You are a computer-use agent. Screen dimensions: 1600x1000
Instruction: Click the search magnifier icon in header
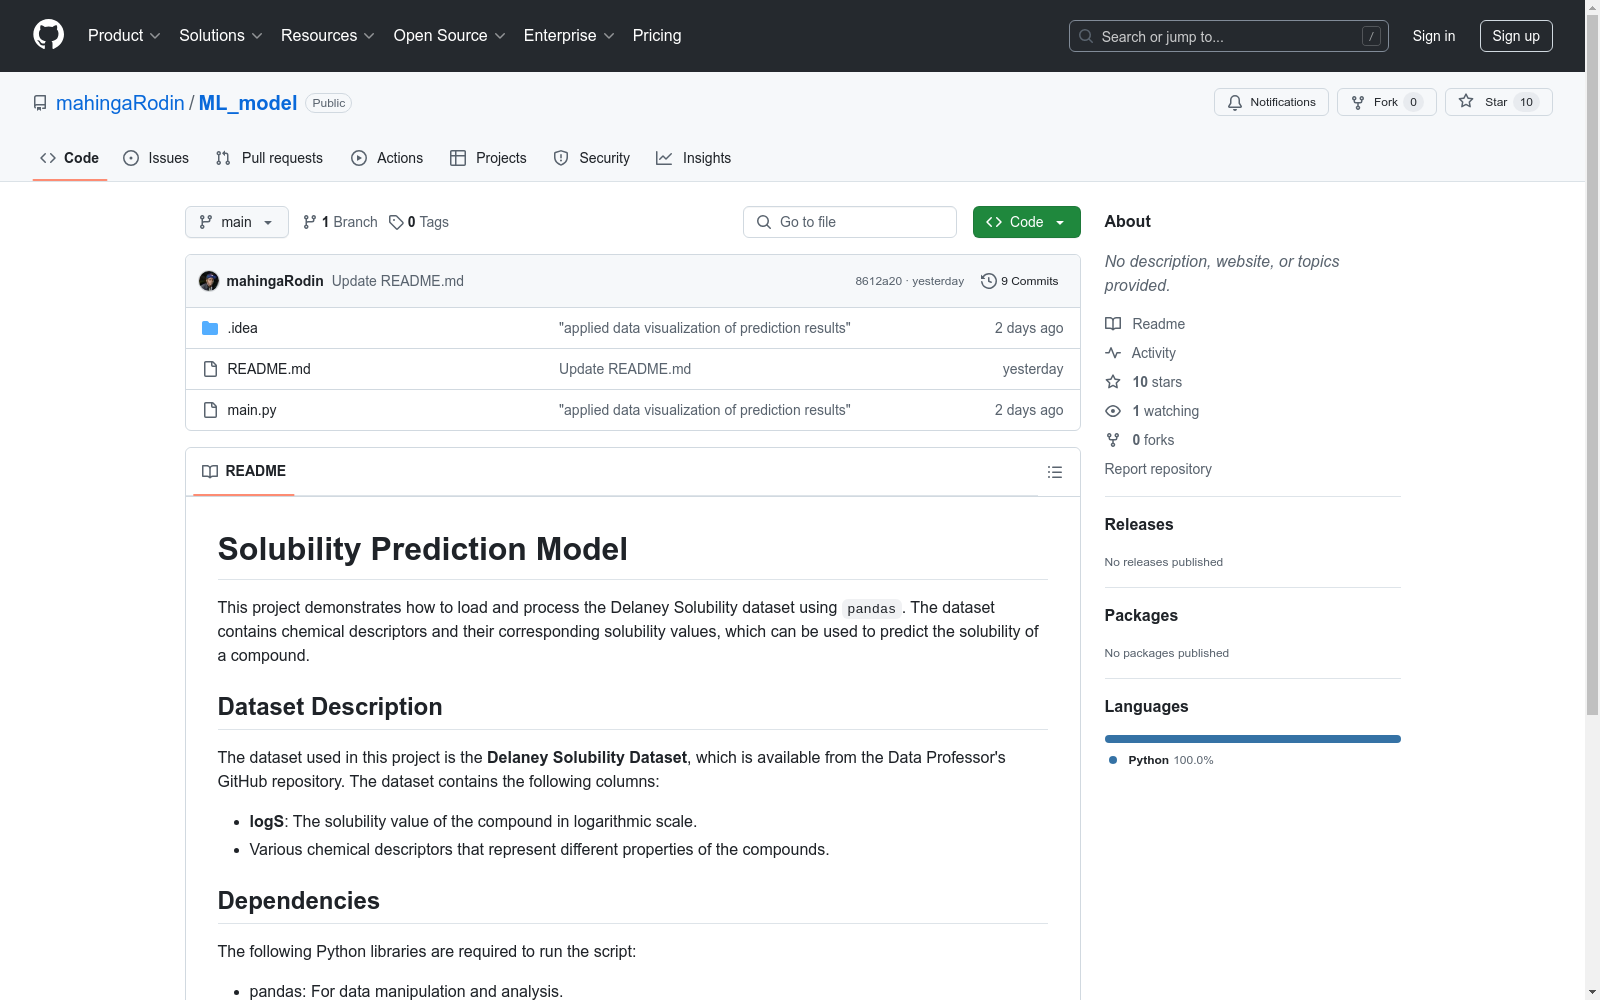tap(1086, 36)
